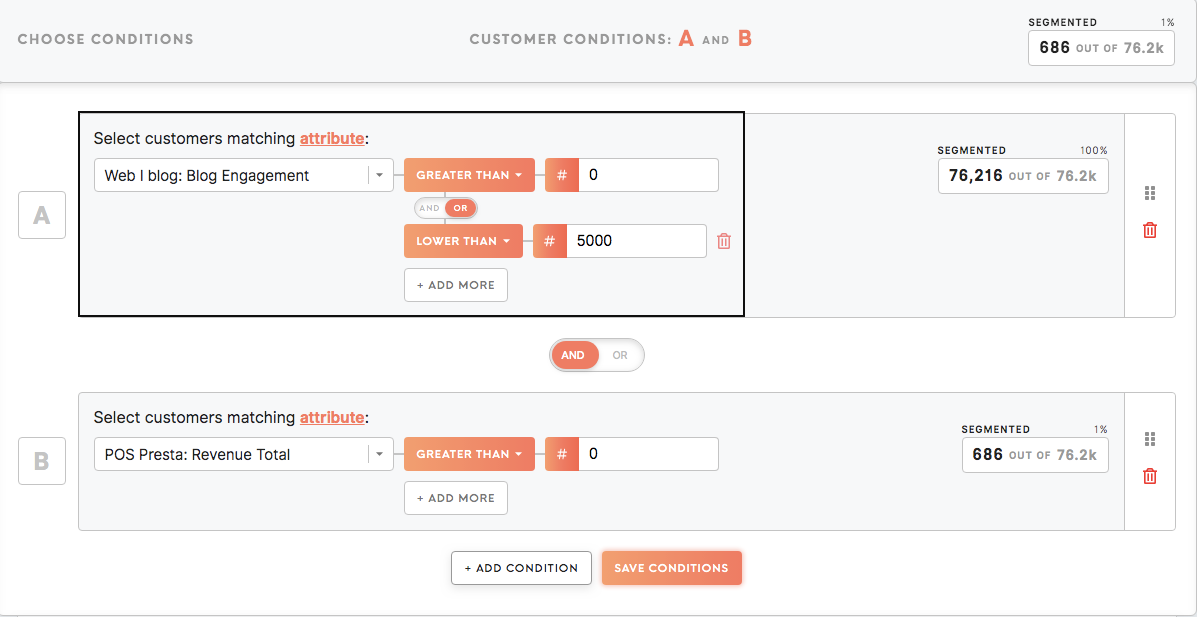
Task: Open GREATER THAN operator in condition A
Action: 469,175
